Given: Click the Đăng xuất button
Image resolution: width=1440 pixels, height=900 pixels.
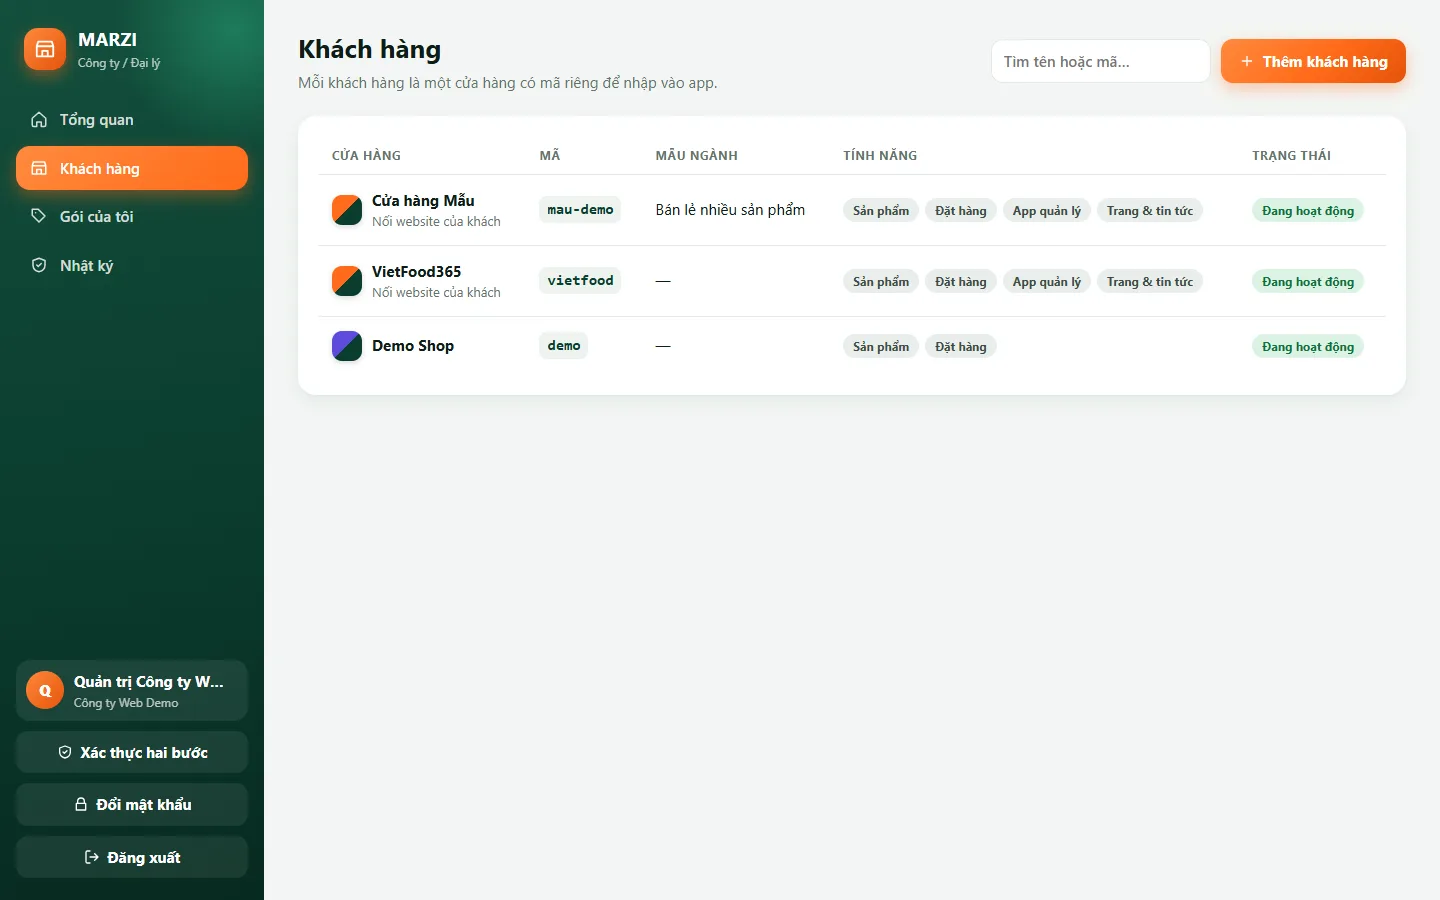Looking at the screenshot, I should point(132,857).
